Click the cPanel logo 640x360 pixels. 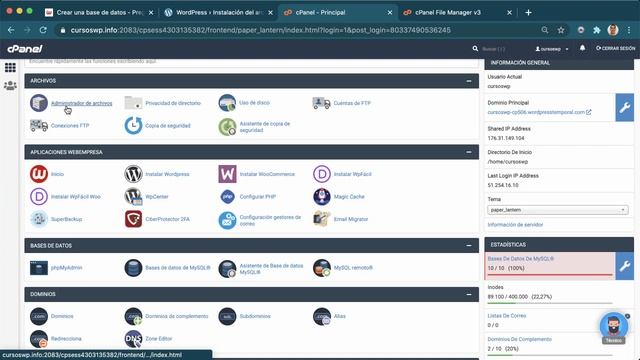(x=25, y=49)
